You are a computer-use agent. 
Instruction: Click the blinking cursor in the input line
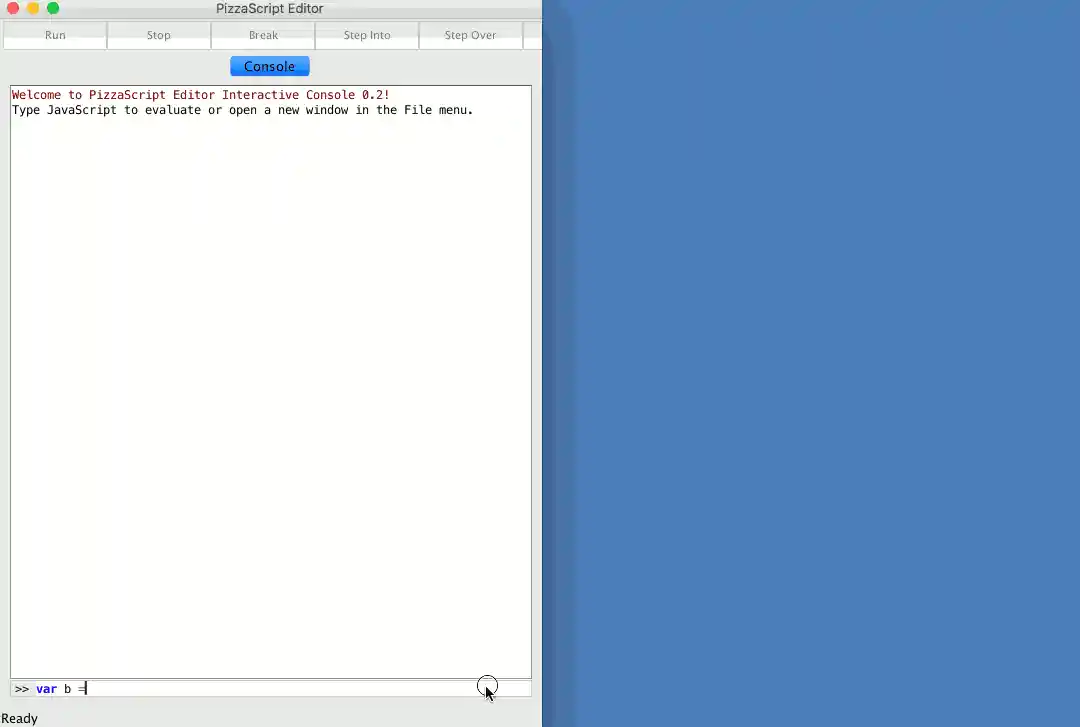(x=85, y=688)
